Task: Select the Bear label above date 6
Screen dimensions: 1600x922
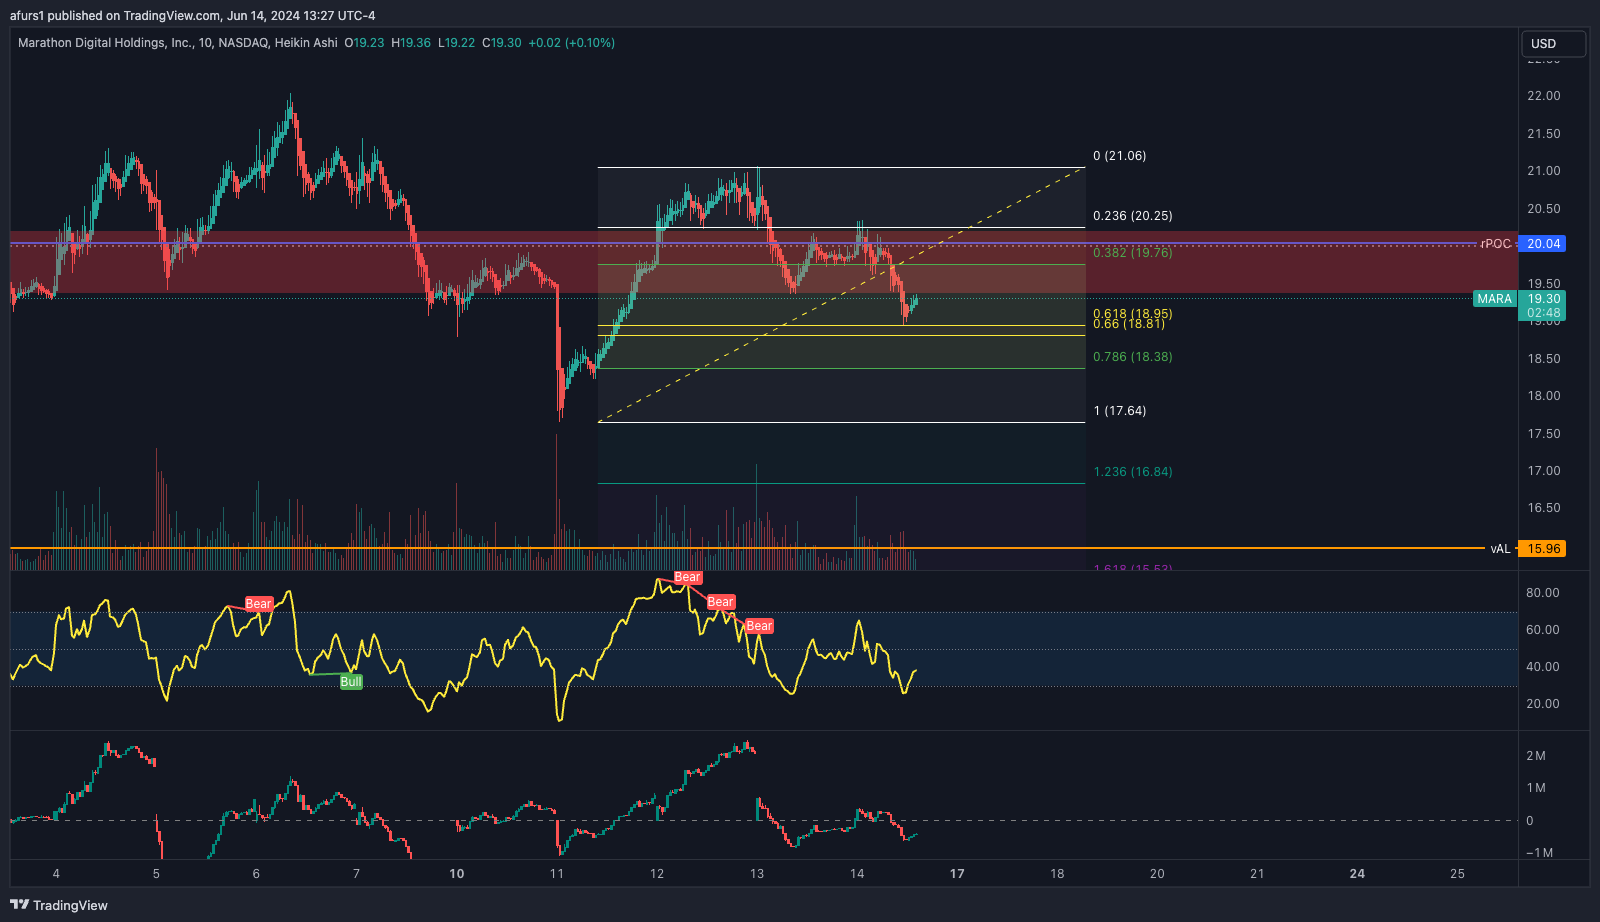Action: click(x=259, y=604)
